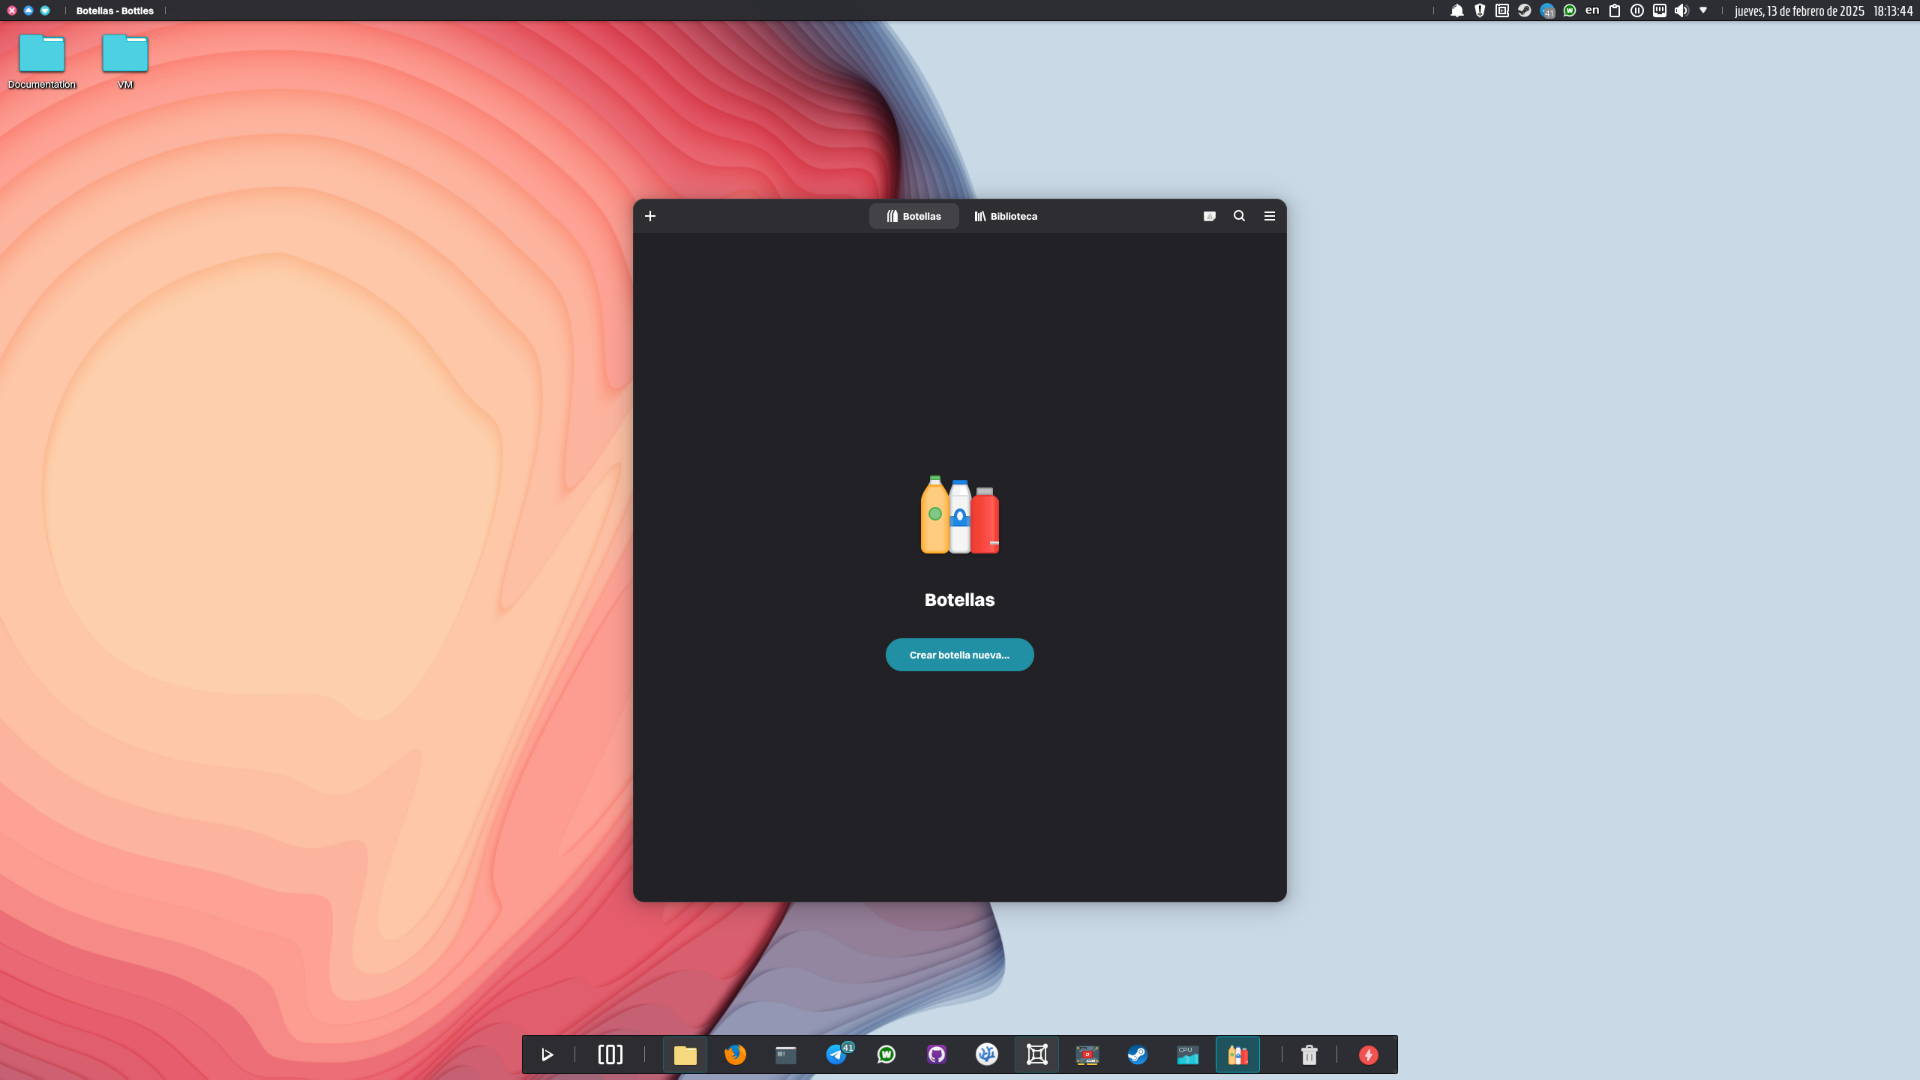
Task: Click the pause circle tray icon
Action: pyautogui.click(x=1637, y=11)
